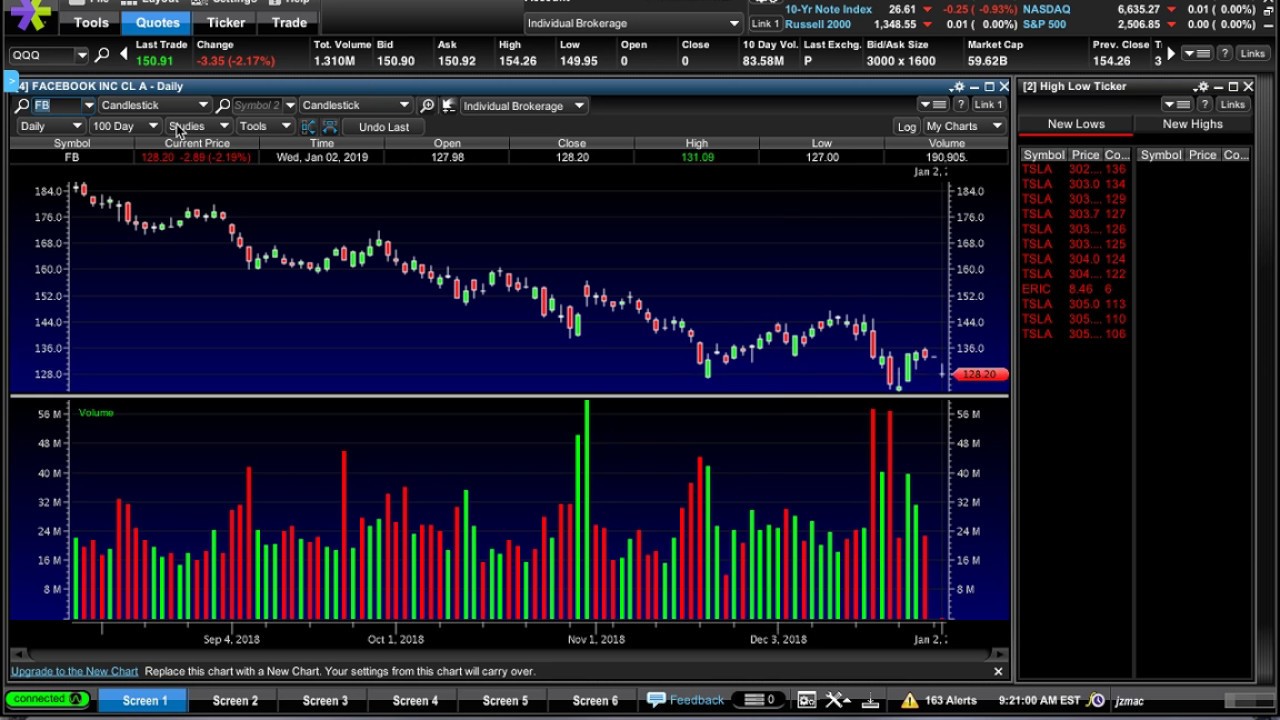Click the clock icon next to the time

(x=1096, y=700)
